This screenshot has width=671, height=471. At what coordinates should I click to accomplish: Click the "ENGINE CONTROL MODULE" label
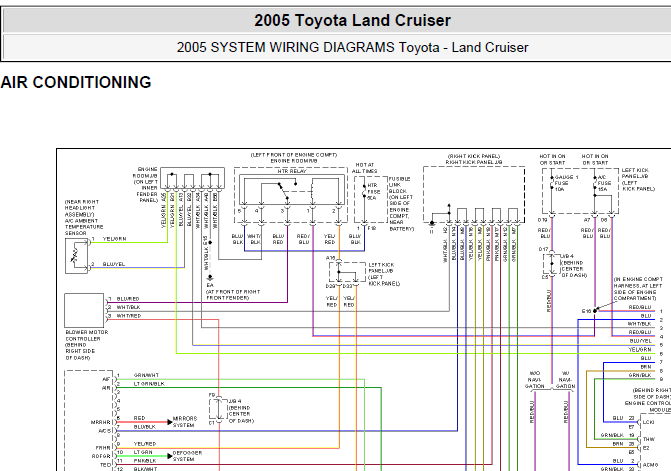[x=648, y=406]
